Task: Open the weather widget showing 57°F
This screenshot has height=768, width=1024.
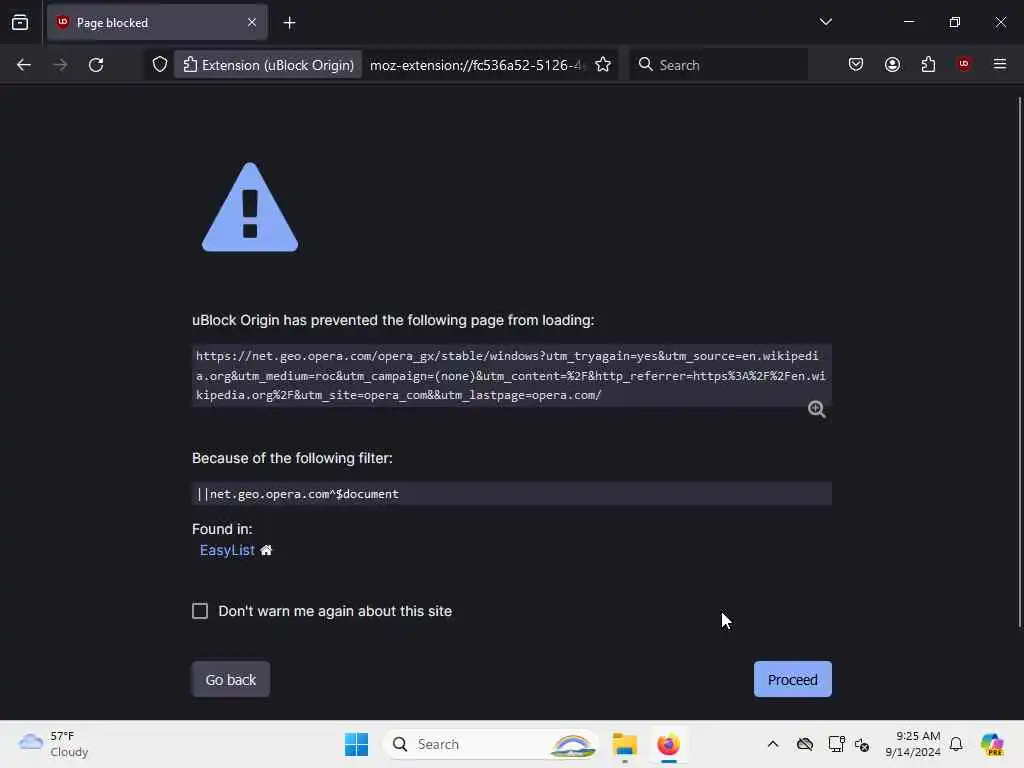Action: (x=54, y=744)
